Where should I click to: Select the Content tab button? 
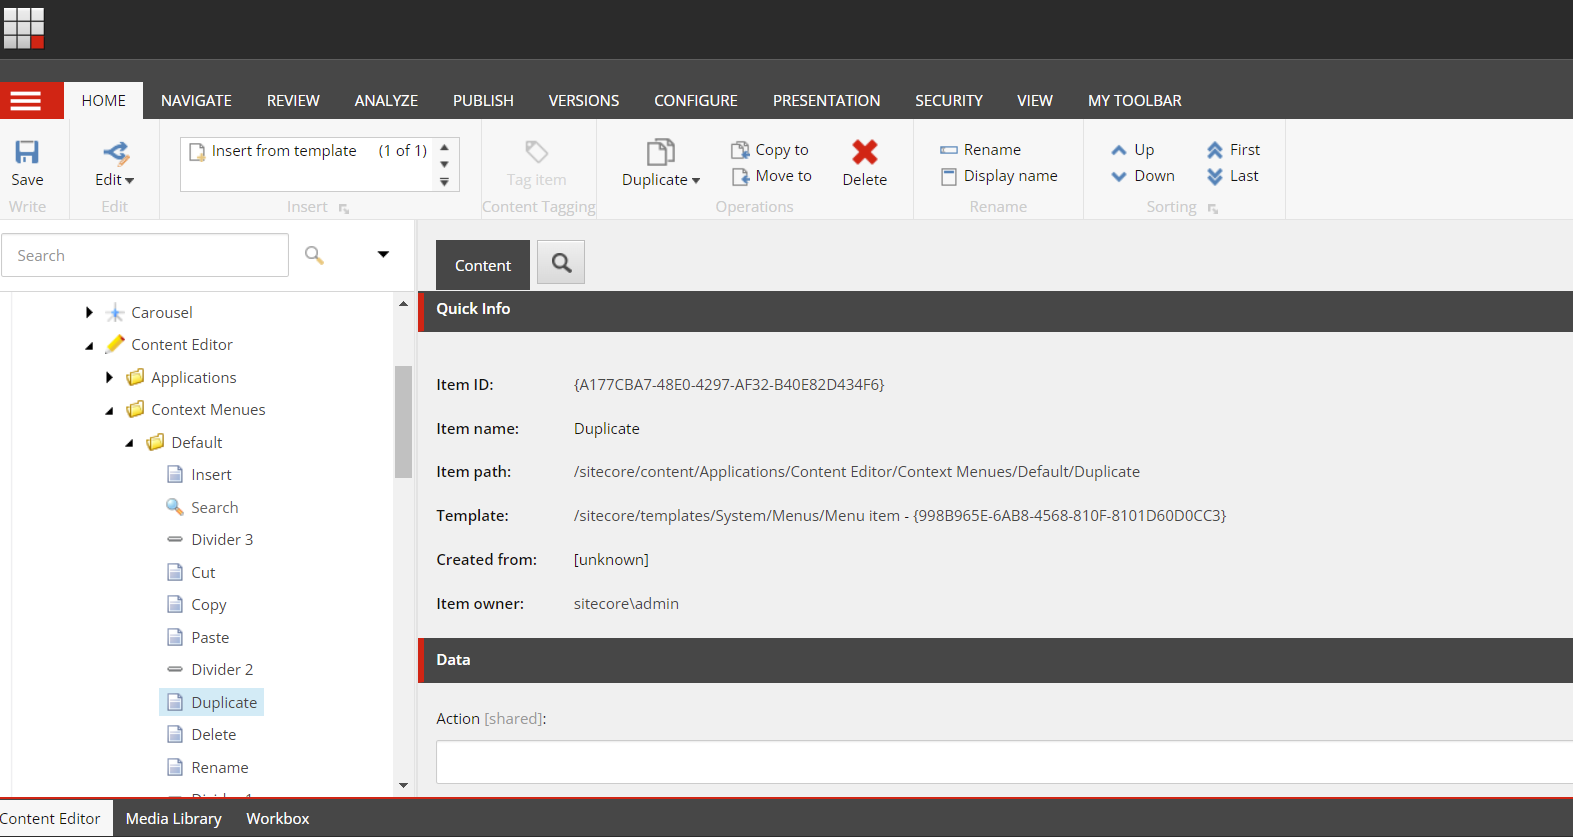(483, 265)
